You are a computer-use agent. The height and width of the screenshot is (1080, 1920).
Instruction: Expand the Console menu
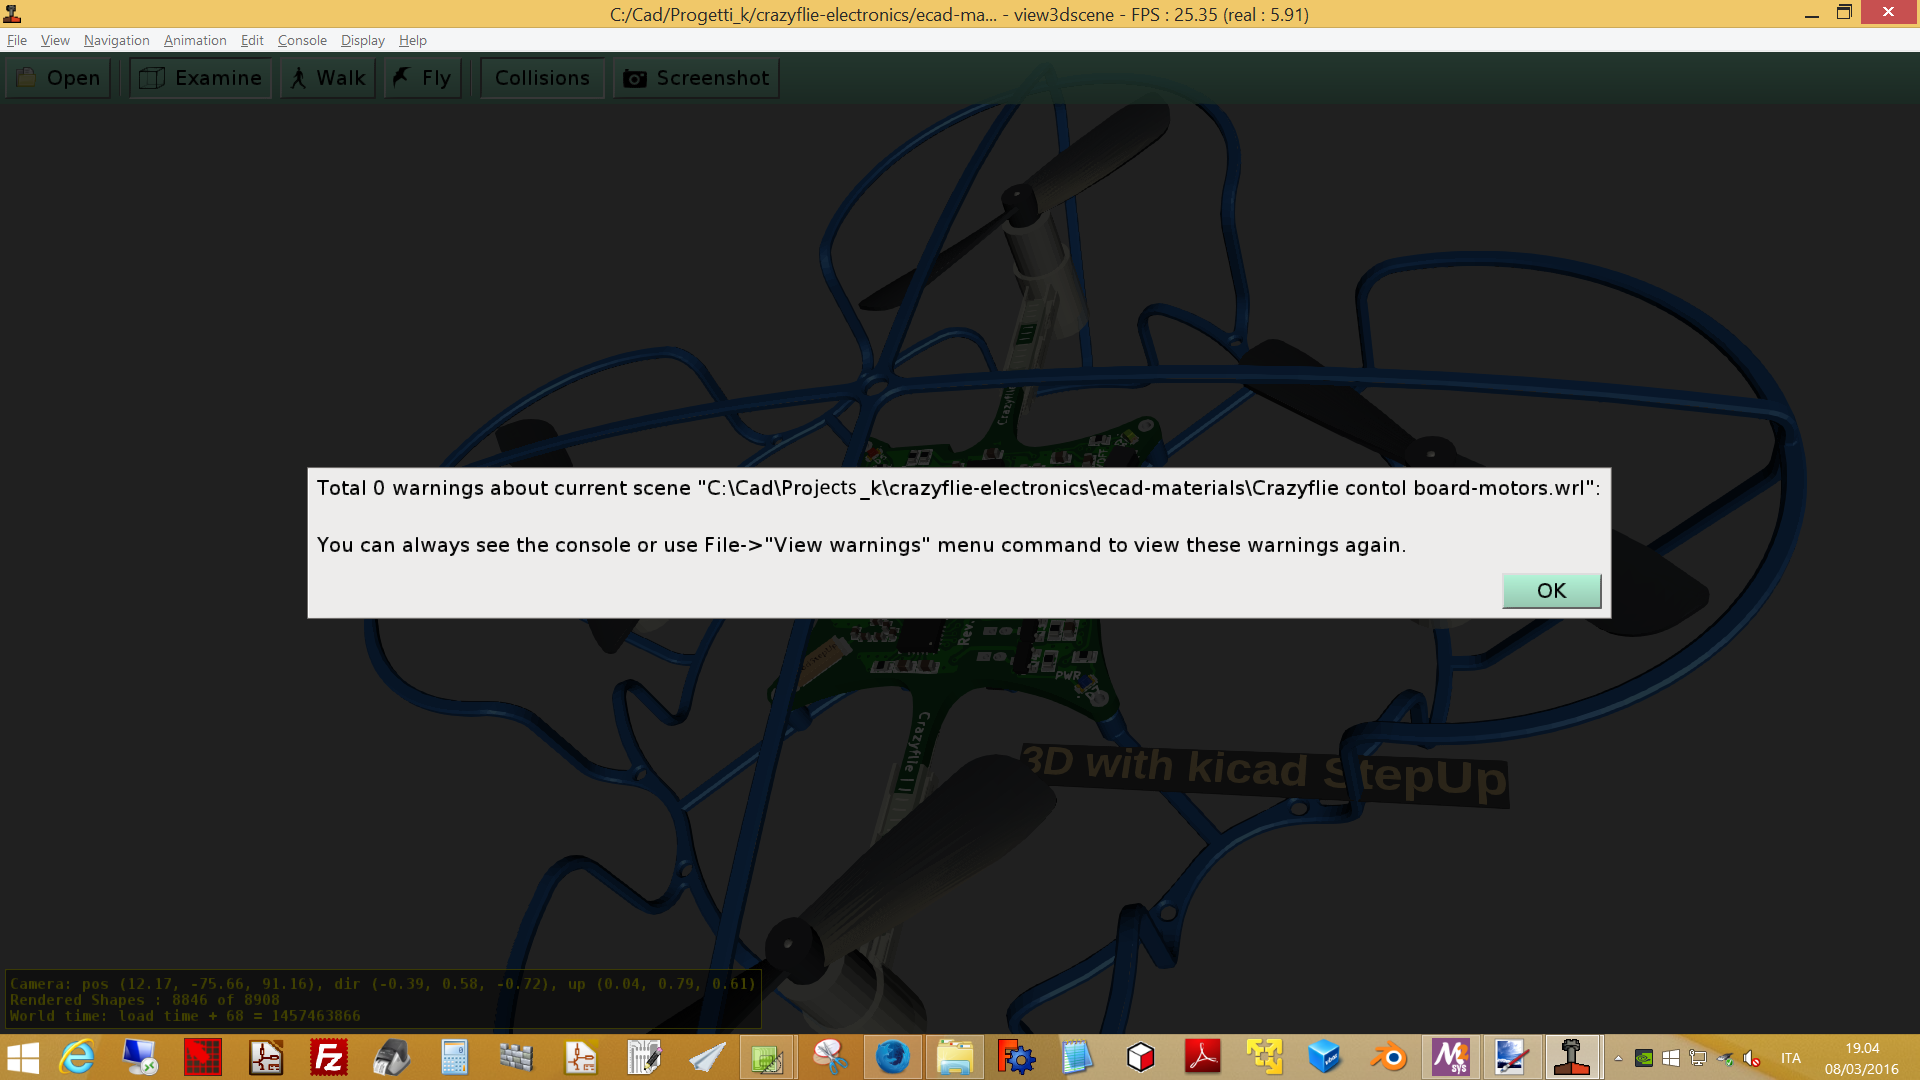(x=302, y=40)
